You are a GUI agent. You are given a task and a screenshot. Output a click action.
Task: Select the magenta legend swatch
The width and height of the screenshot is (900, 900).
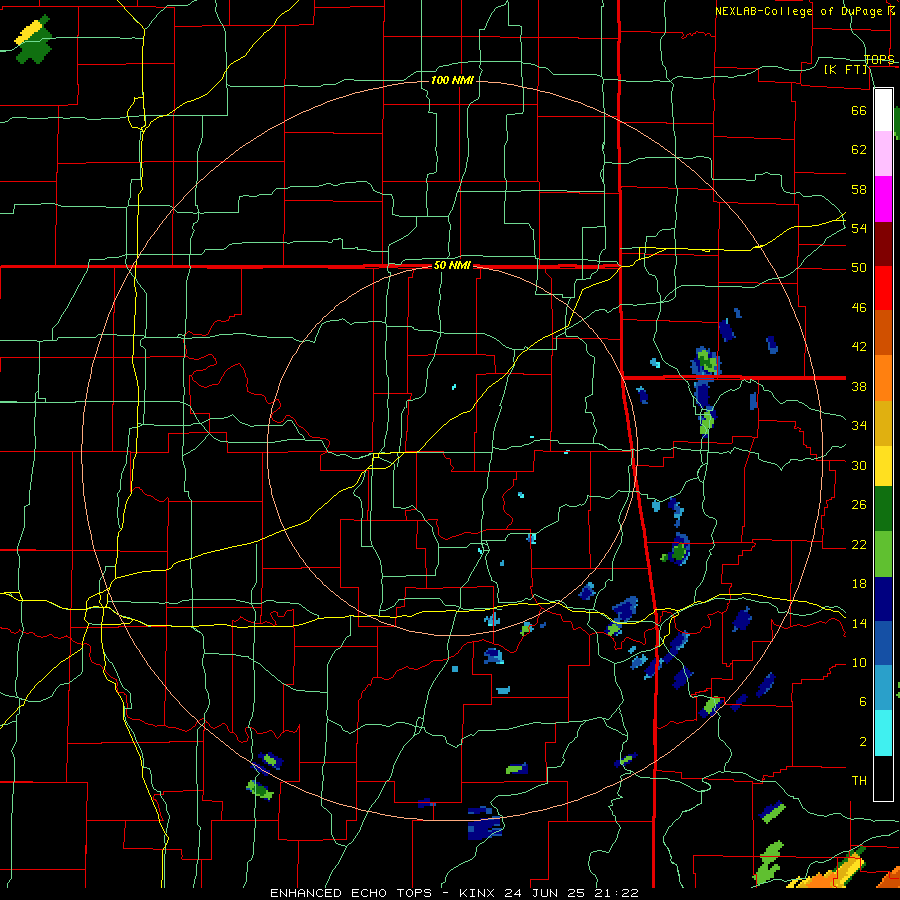pos(883,199)
